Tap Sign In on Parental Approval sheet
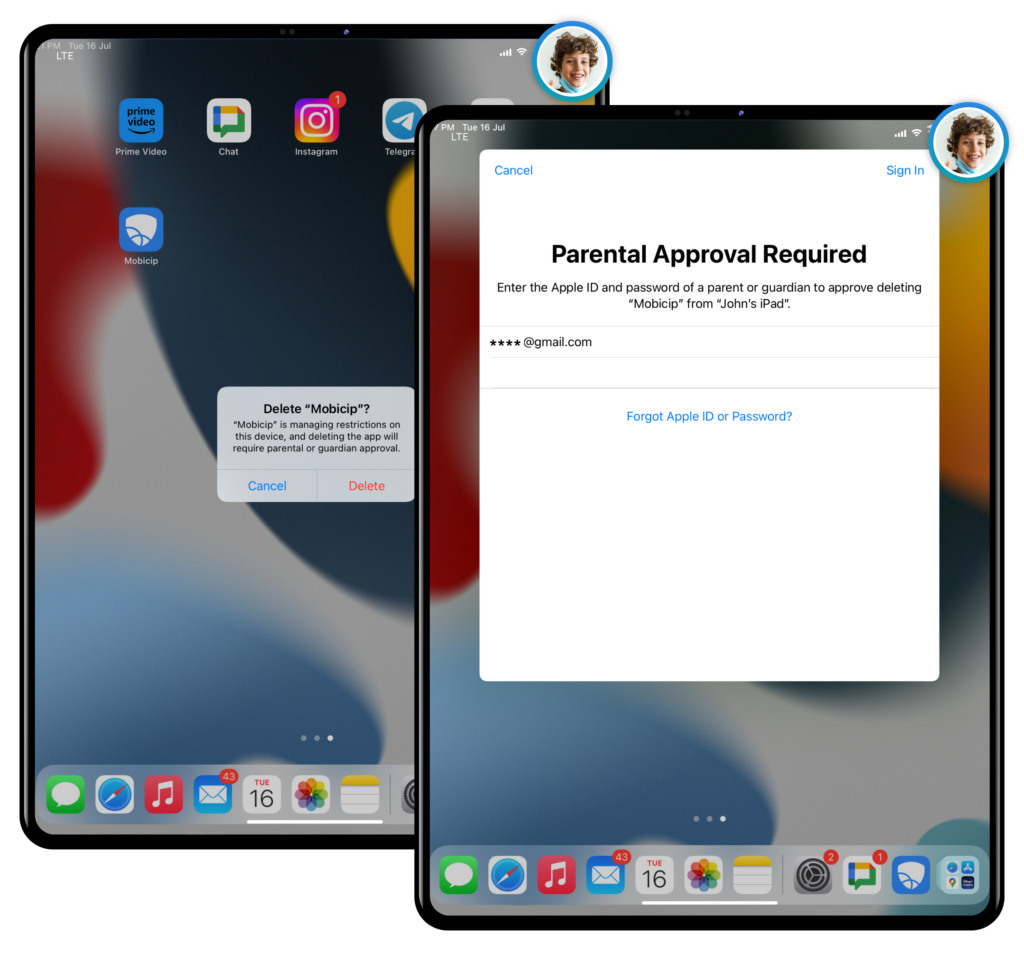1024x953 pixels. [x=904, y=171]
